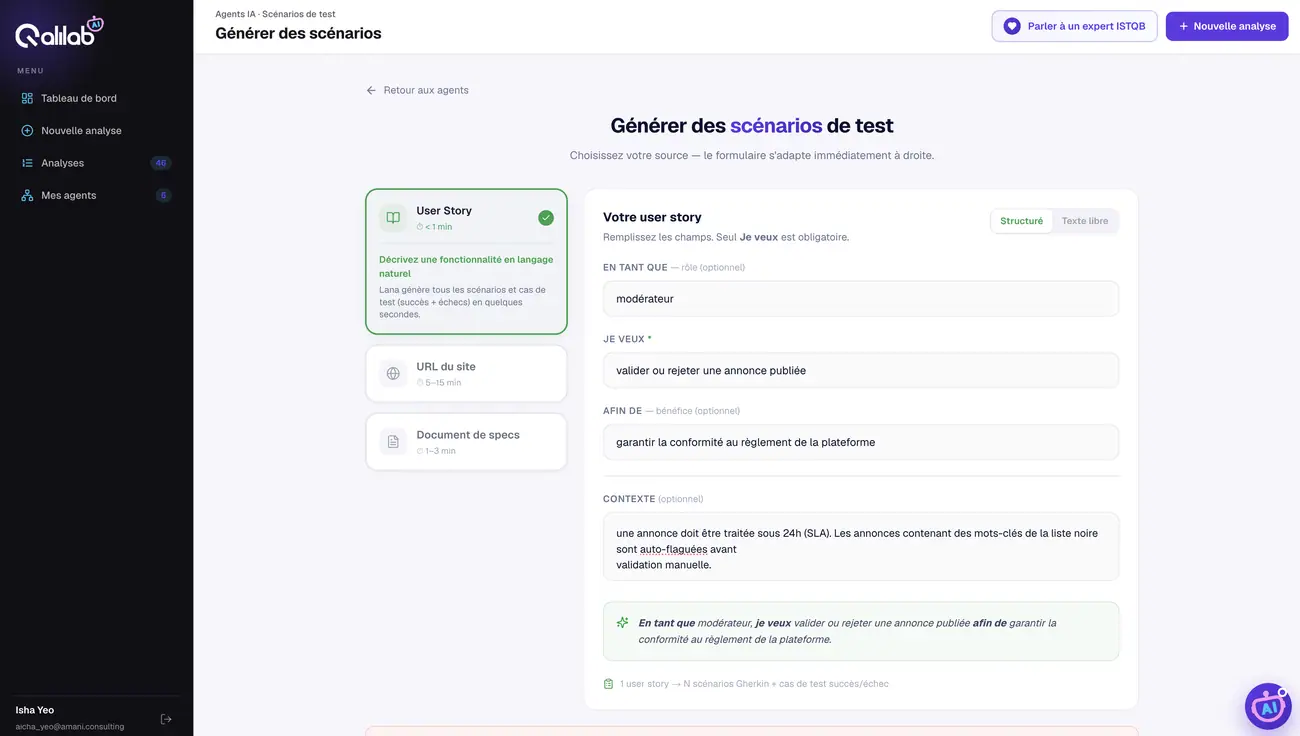
Task: Click the globe icon for URL du site
Action: 393,374
